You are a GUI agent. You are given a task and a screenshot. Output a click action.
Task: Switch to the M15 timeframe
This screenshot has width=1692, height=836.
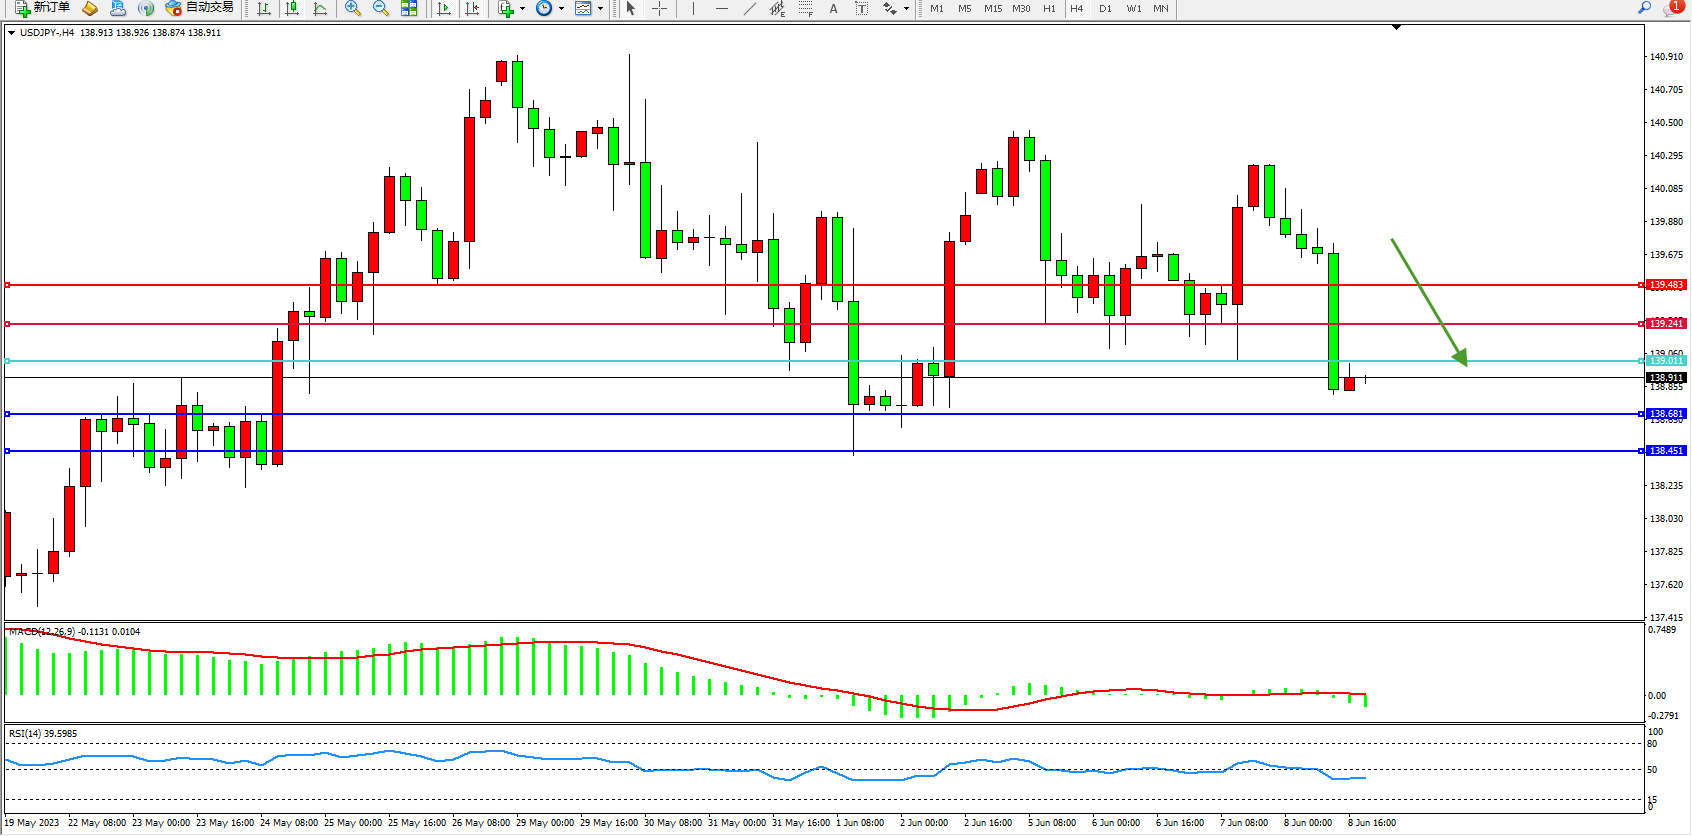992,8
